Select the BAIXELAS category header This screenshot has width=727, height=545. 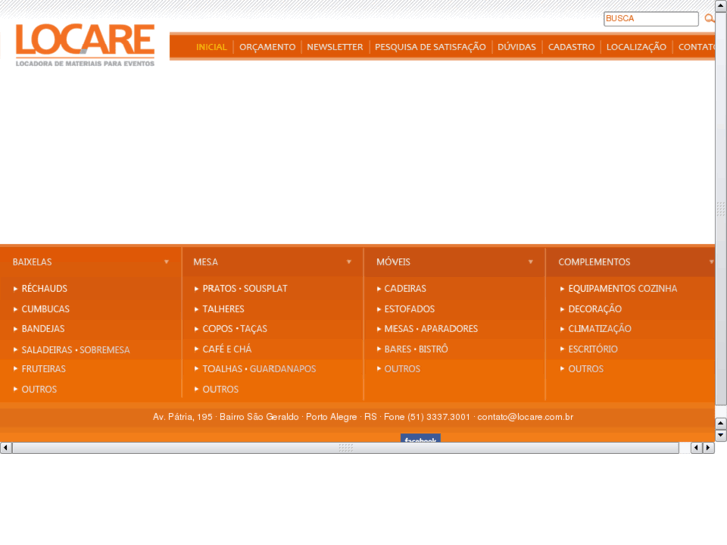point(32,262)
